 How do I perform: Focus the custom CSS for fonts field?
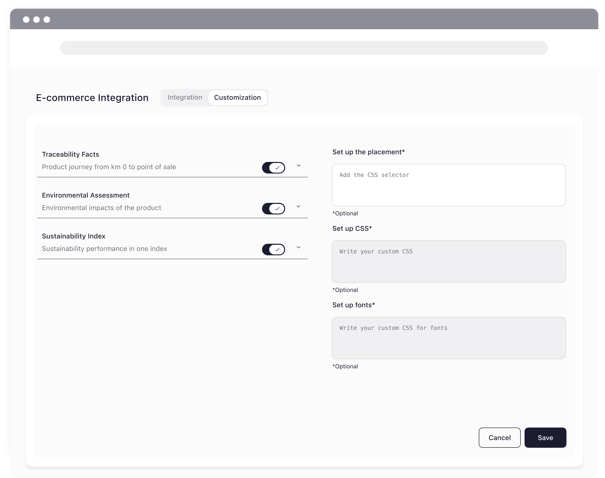pyautogui.click(x=449, y=338)
